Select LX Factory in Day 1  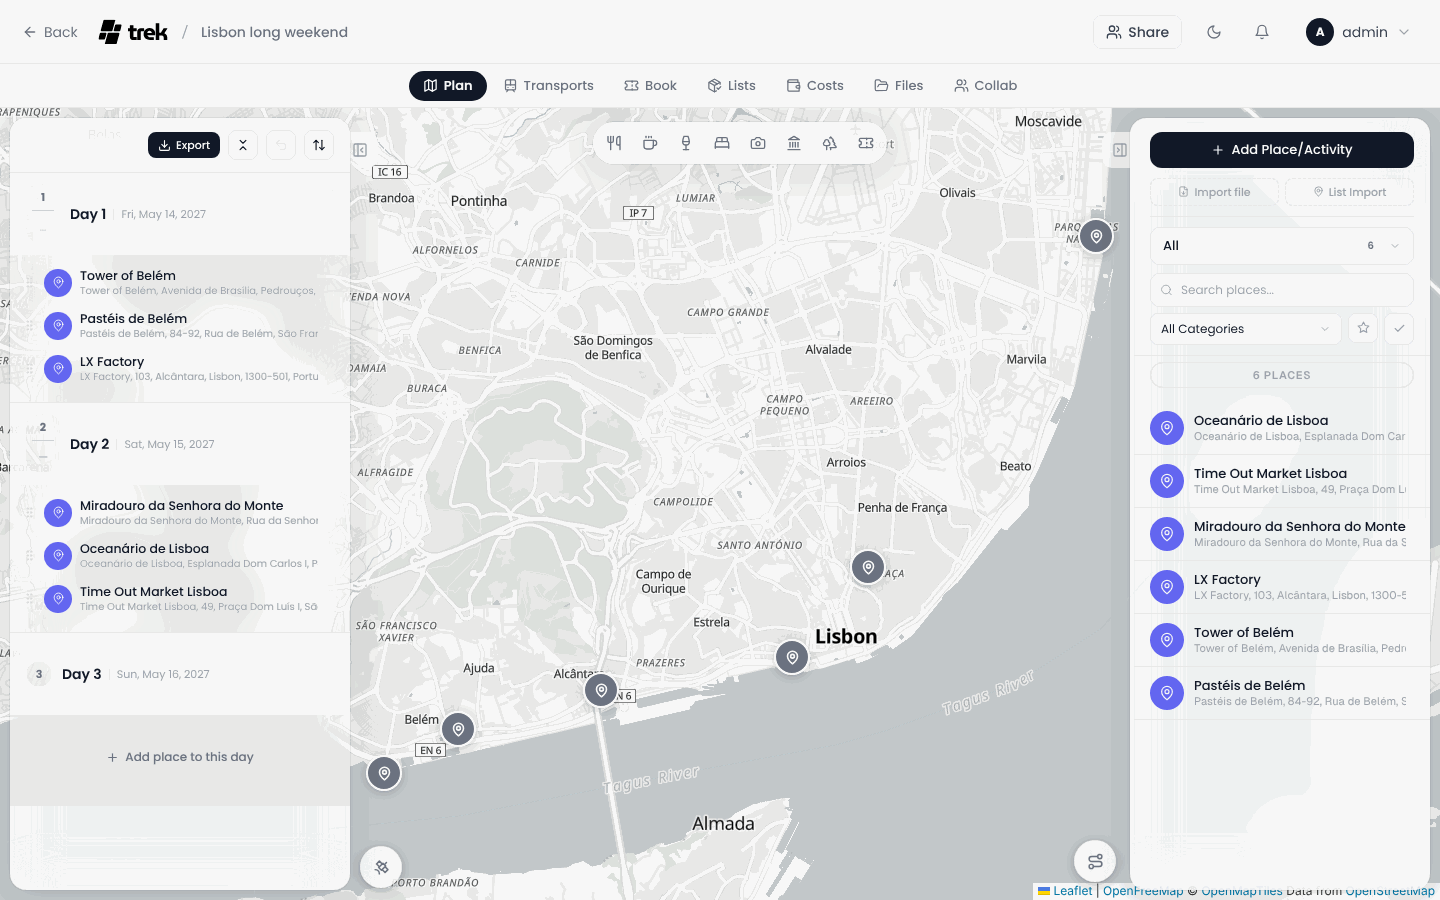click(180, 368)
